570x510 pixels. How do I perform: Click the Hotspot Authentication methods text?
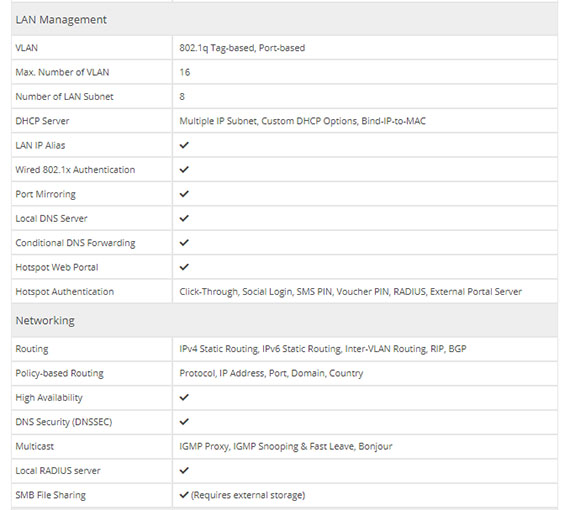pyautogui.click(x=350, y=292)
